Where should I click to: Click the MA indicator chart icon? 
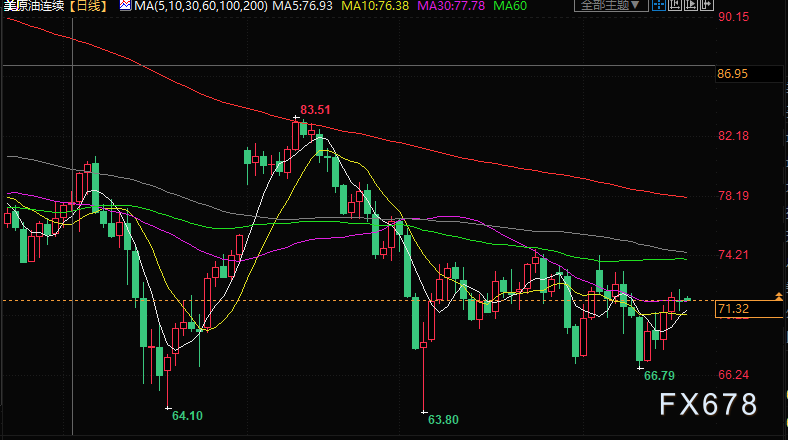125,6
